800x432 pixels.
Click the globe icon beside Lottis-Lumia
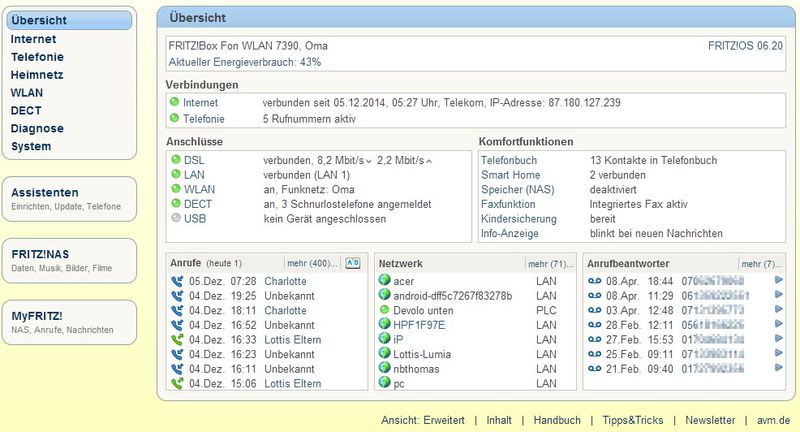384,353
